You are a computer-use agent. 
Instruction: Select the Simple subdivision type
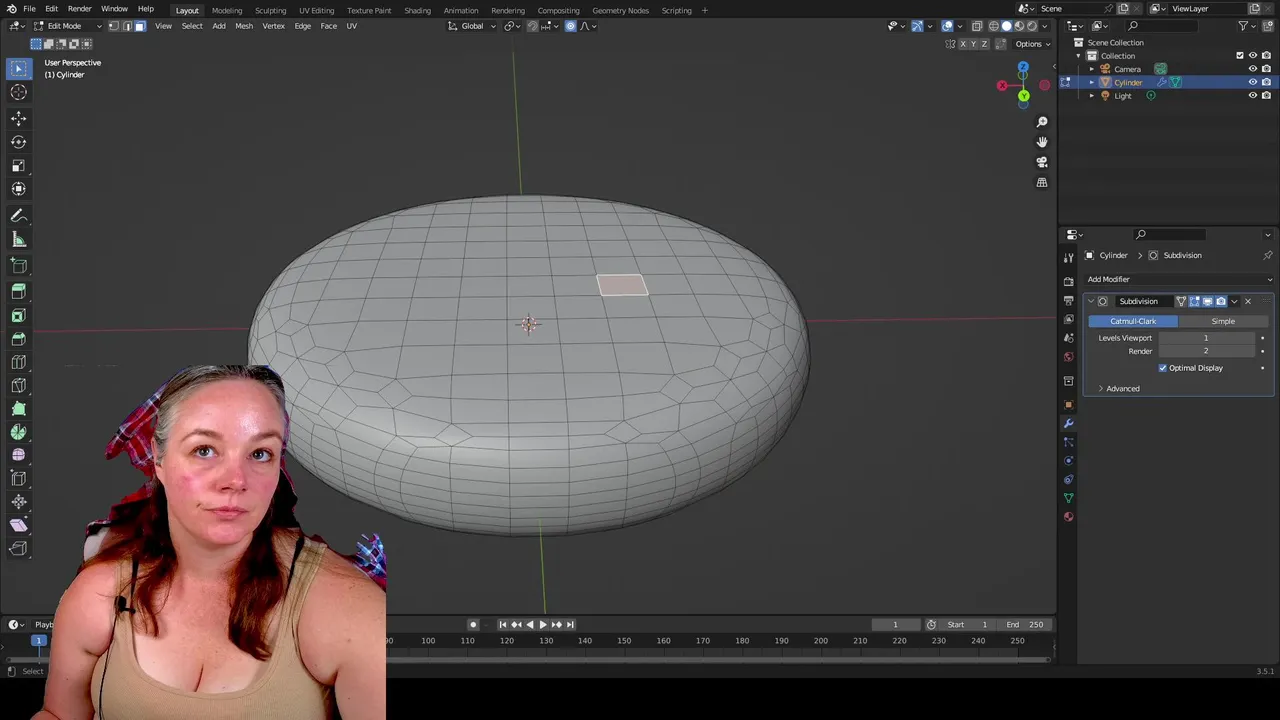click(x=1223, y=321)
